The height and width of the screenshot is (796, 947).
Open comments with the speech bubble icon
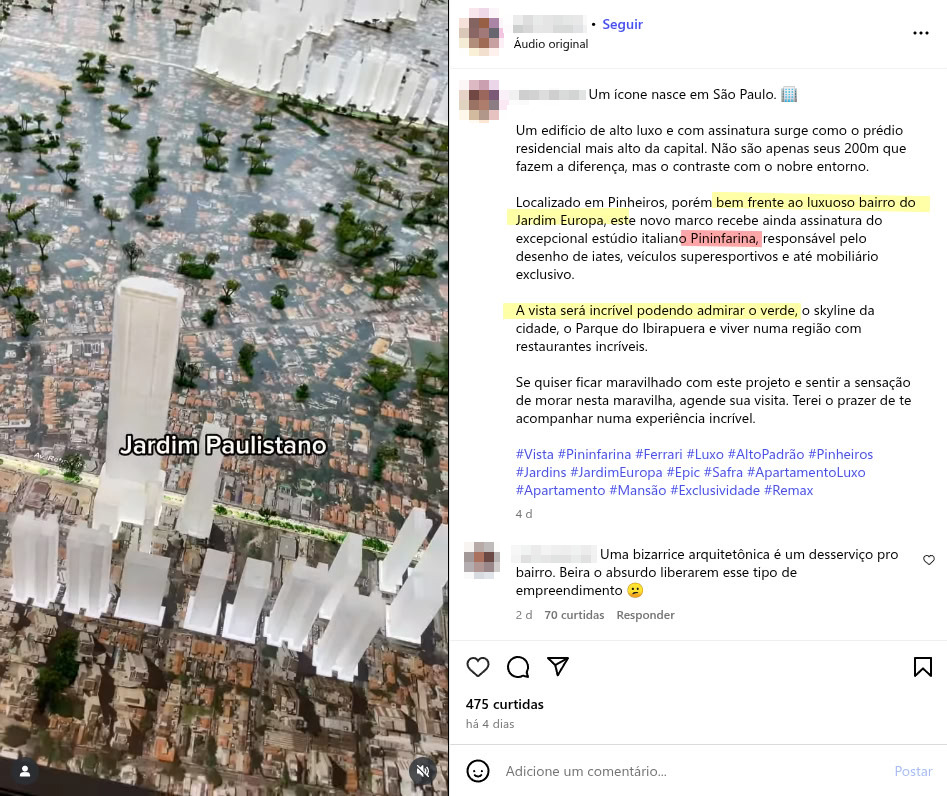(x=518, y=667)
